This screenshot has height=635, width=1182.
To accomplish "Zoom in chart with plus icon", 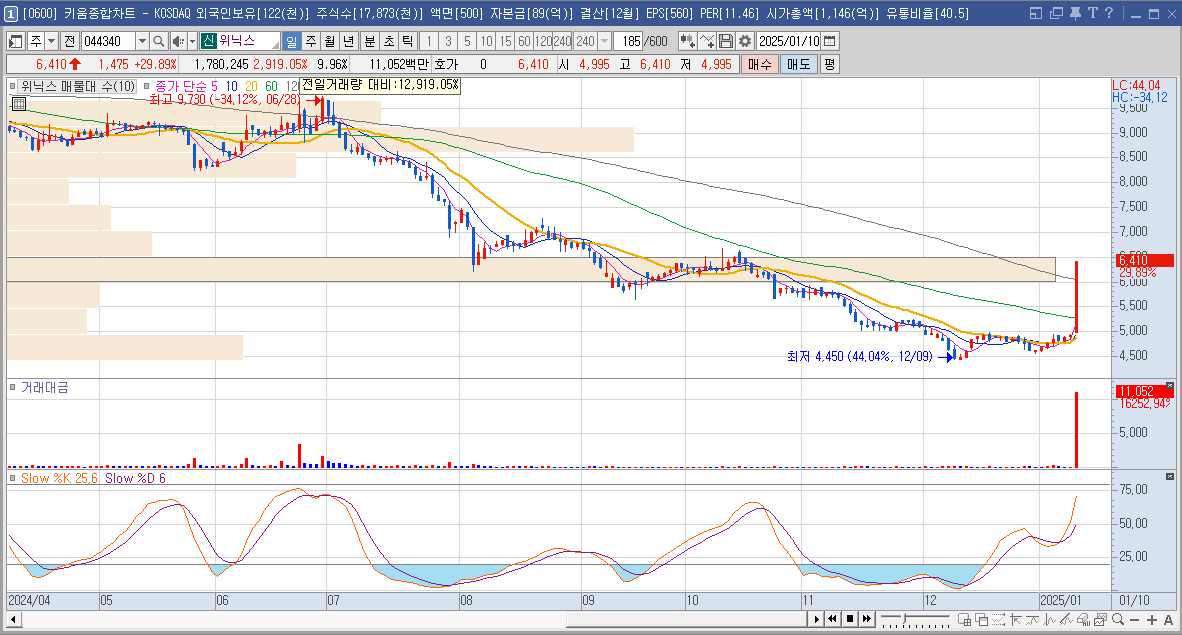I will pyautogui.click(x=1152, y=620).
